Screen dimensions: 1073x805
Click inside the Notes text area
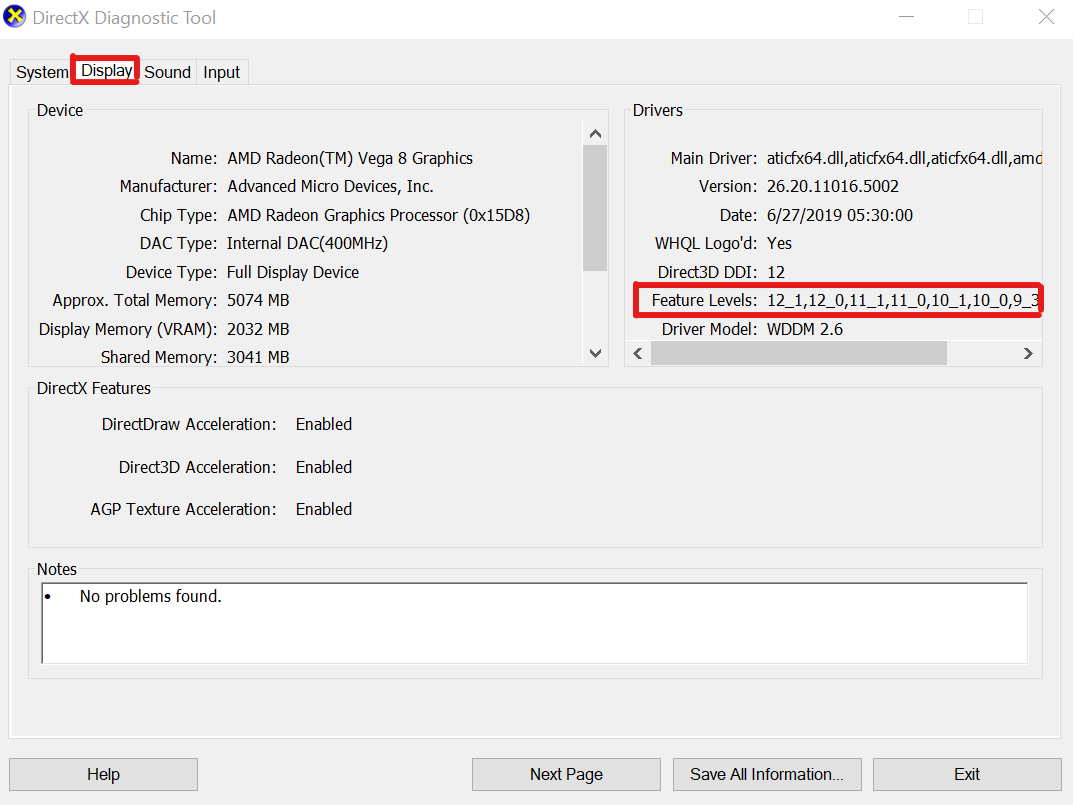click(533, 620)
